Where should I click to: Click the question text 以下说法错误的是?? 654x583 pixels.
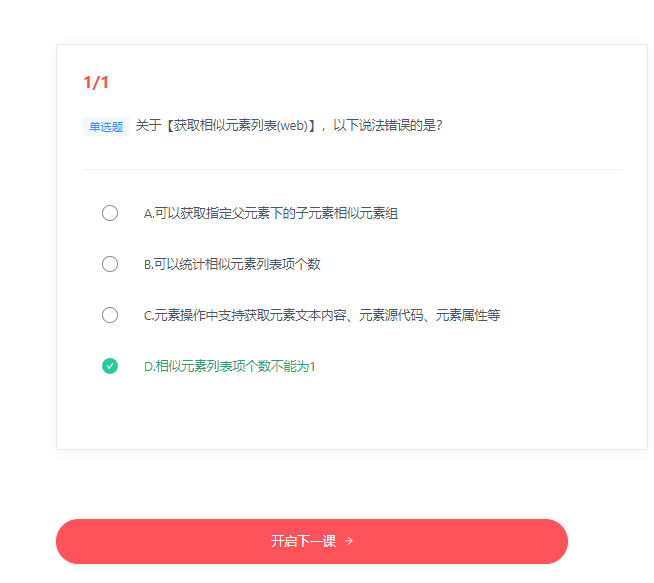pyautogui.click(x=388, y=126)
